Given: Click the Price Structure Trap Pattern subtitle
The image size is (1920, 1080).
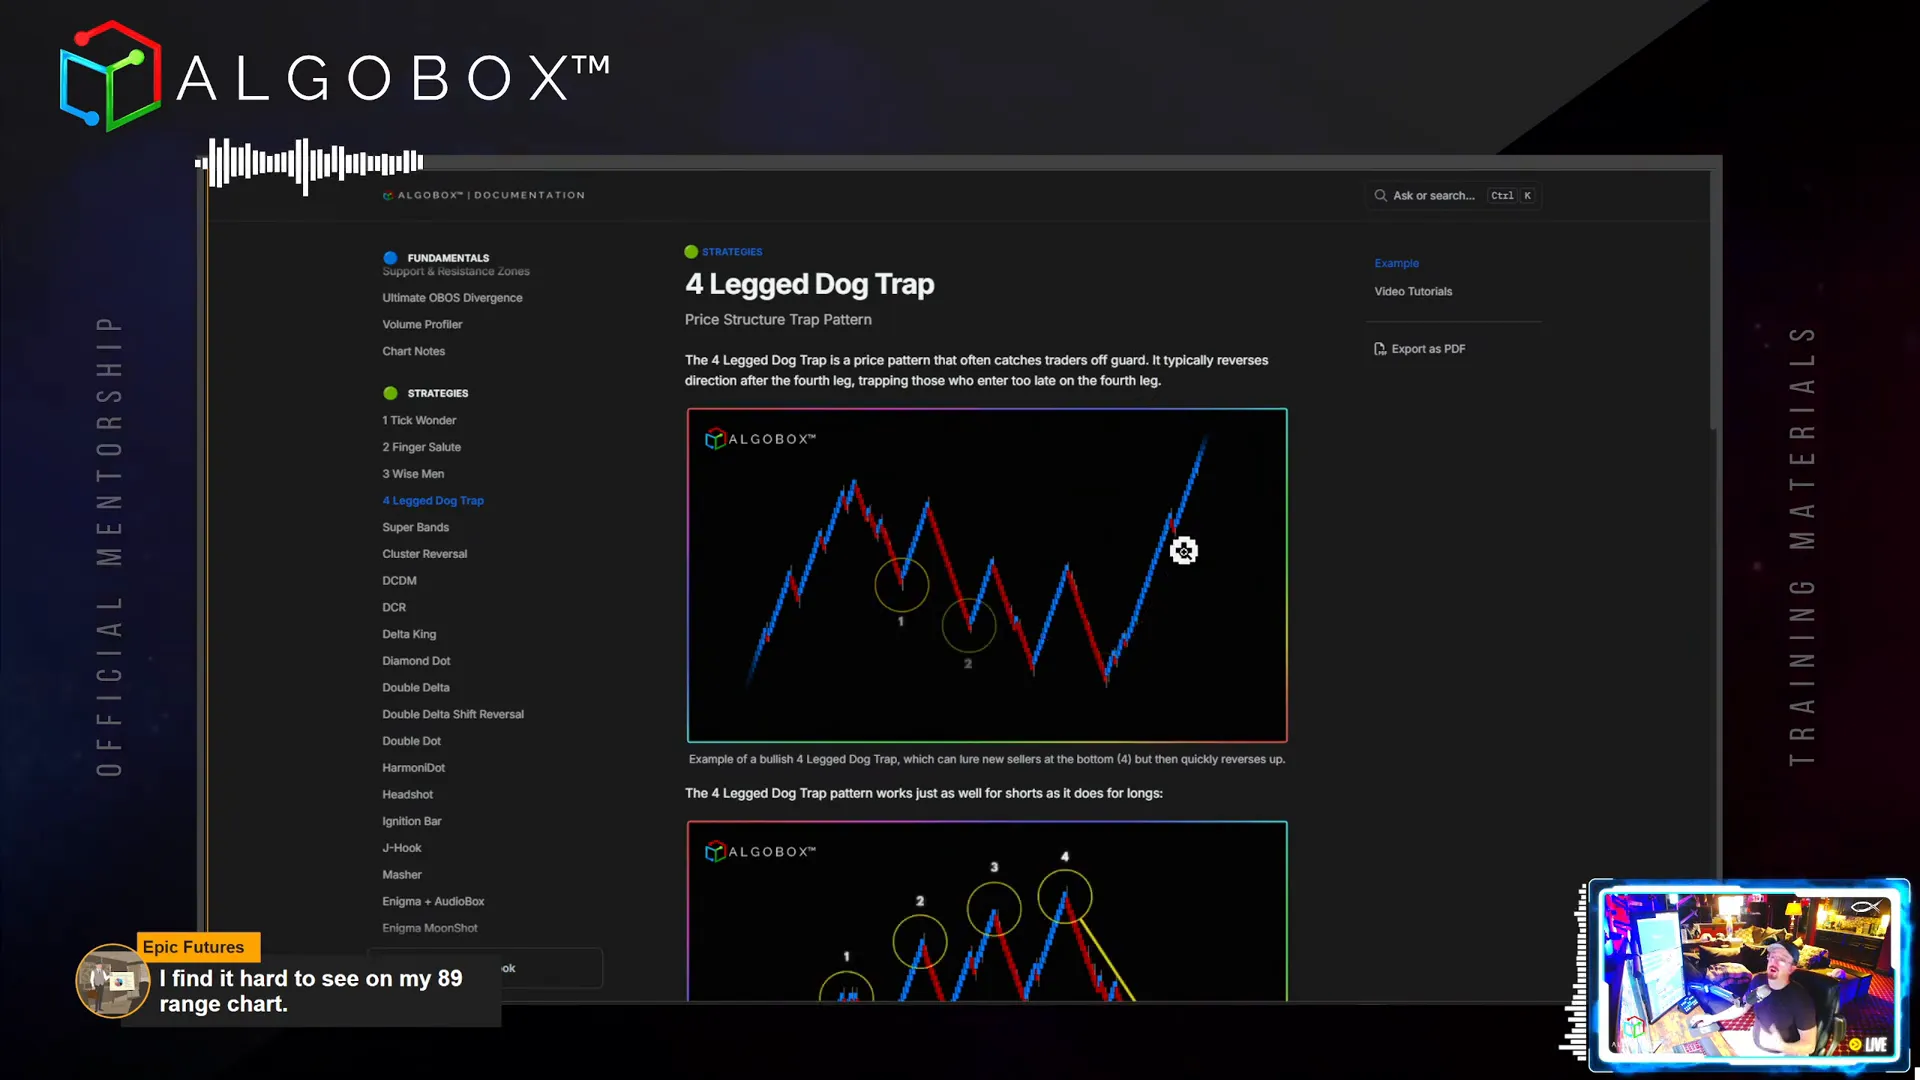Looking at the screenshot, I should 778,320.
